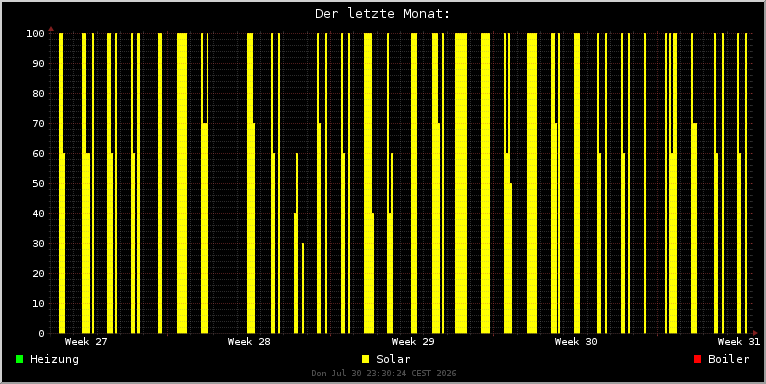Viewport: 766px width, 384px height.
Task: Click the 100 value on the y-axis
Action: (x=35, y=34)
